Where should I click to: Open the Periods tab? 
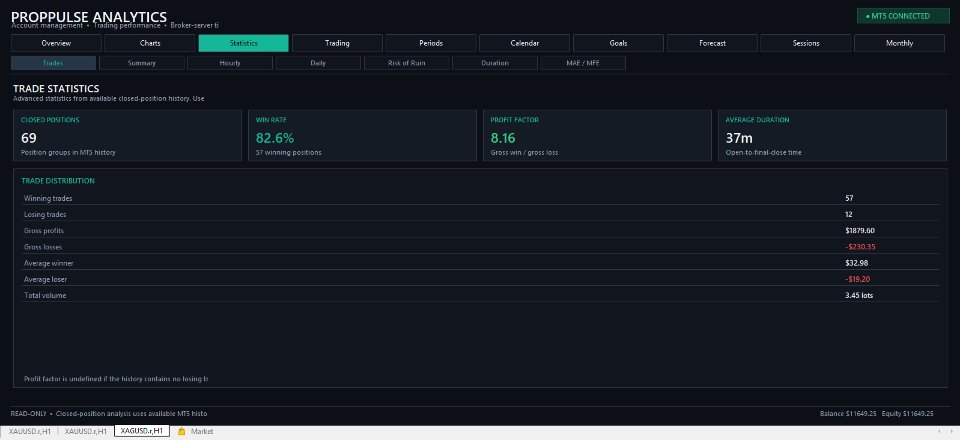click(x=431, y=43)
